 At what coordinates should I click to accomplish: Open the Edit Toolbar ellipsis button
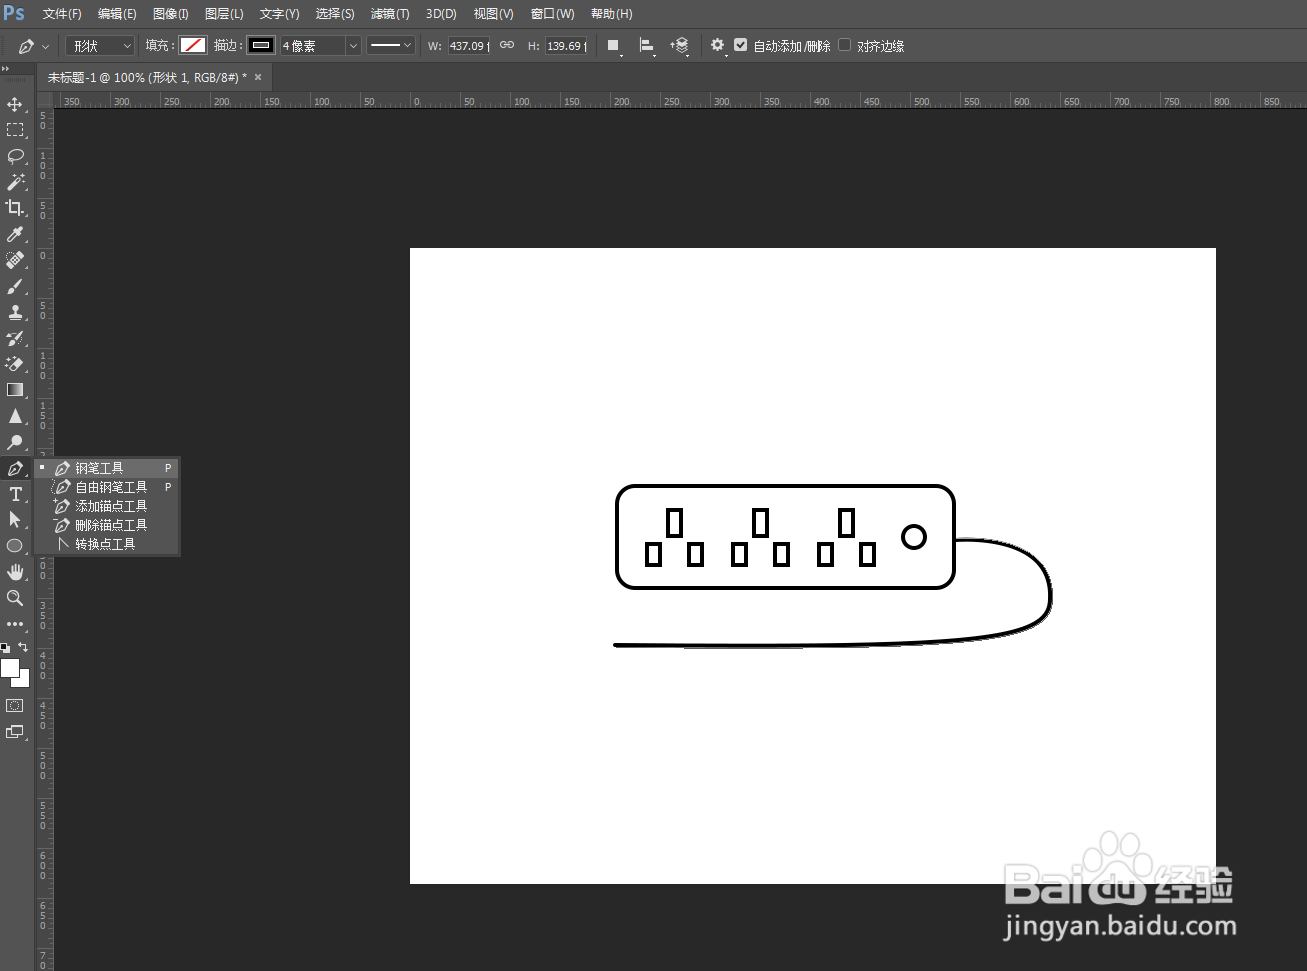(x=15, y=624)
